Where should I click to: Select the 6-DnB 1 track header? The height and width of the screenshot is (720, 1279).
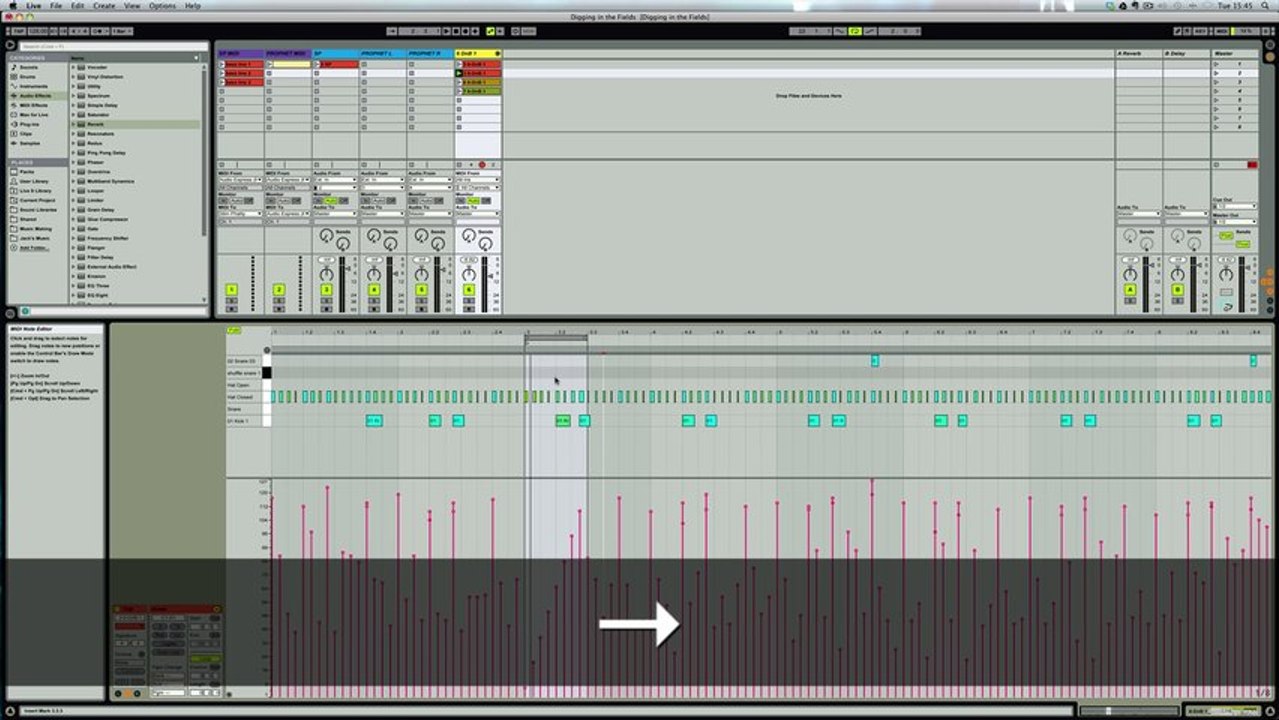[x=478, y=53]
